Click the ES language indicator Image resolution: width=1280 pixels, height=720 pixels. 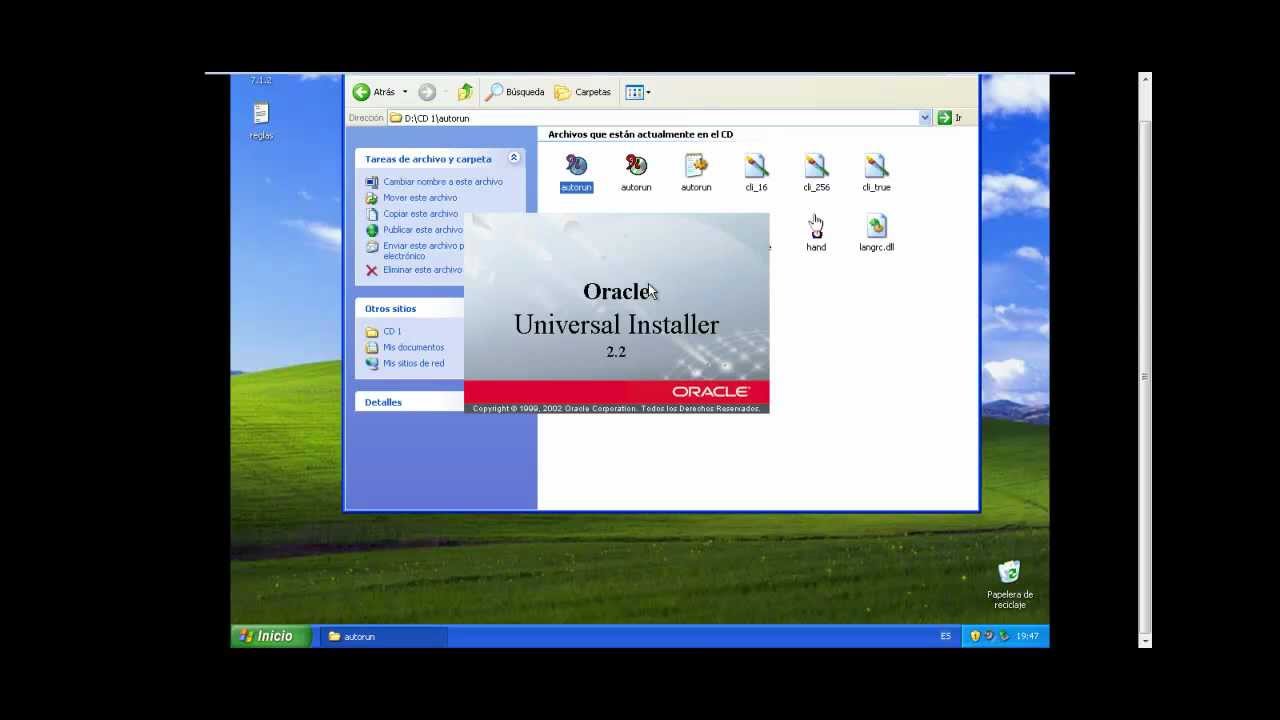tap(946, 636)
